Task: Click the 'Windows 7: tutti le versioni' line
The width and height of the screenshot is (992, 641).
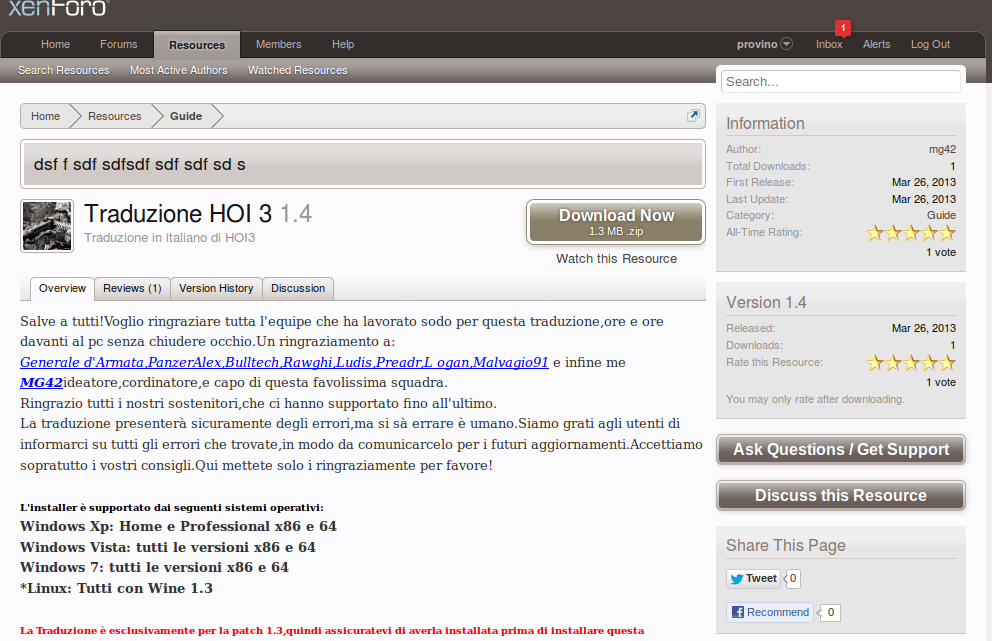Action: point(154,568)
